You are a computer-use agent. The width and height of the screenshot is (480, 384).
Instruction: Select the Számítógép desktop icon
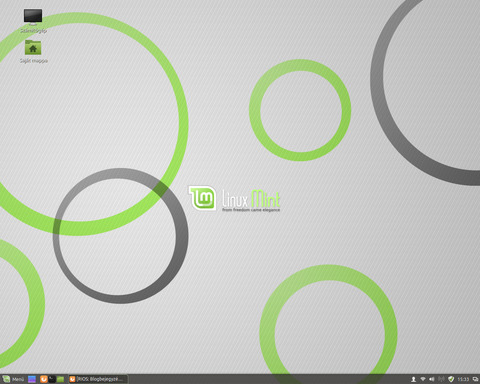tap(33, 16)
